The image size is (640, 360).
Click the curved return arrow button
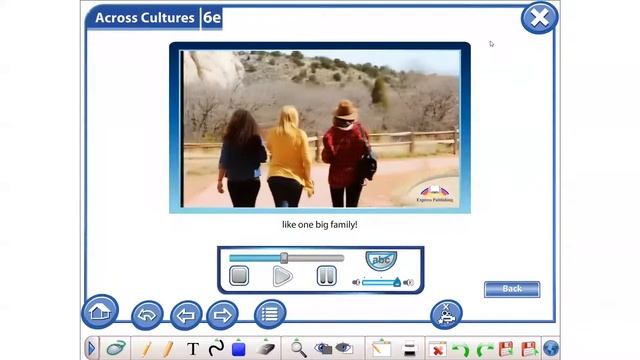147,315
